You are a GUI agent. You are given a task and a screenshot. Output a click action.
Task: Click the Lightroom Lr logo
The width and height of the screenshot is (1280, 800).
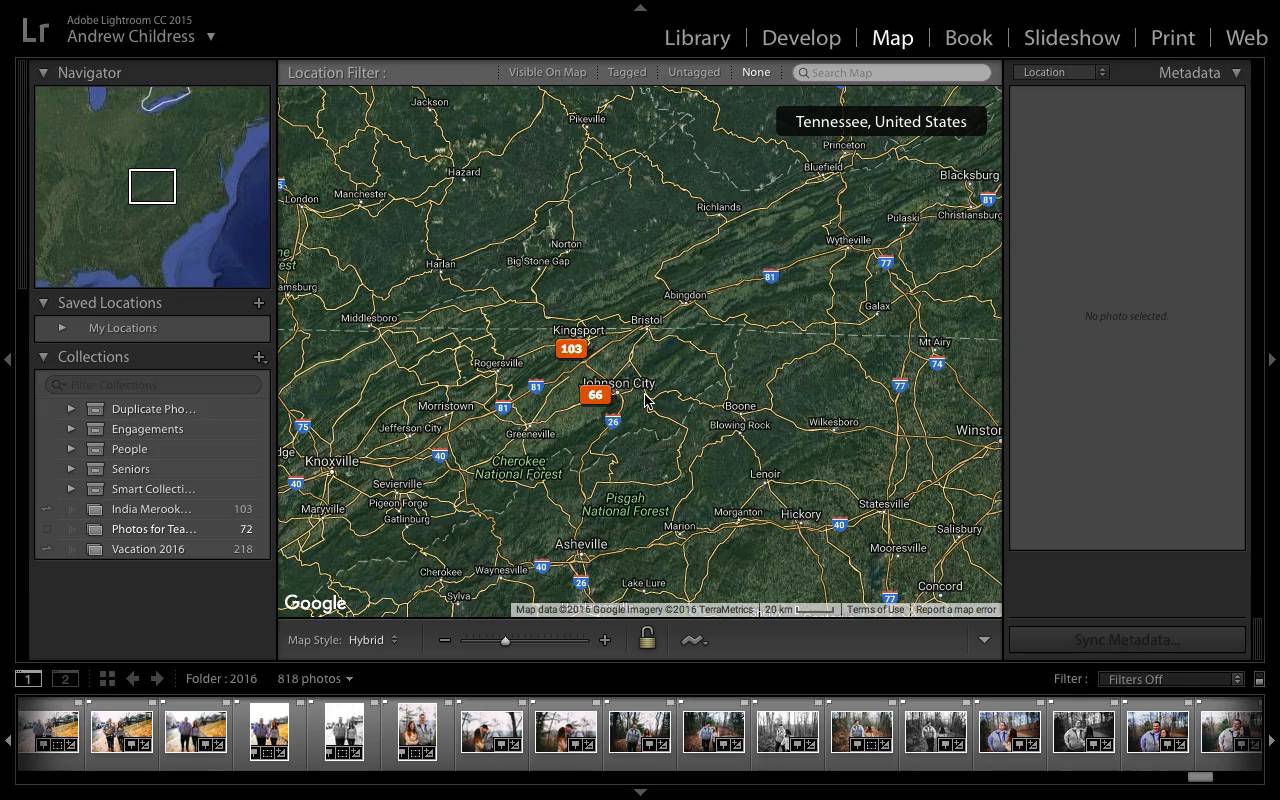(35, 30)
